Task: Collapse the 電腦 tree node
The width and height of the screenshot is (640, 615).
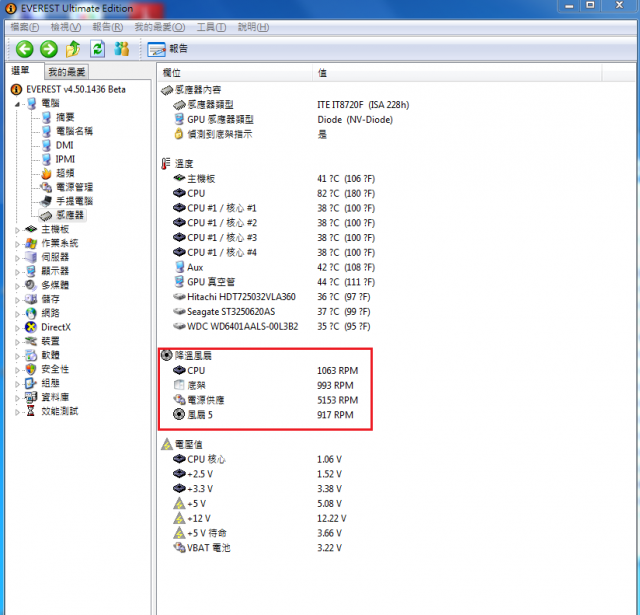Action: [17, 104]
